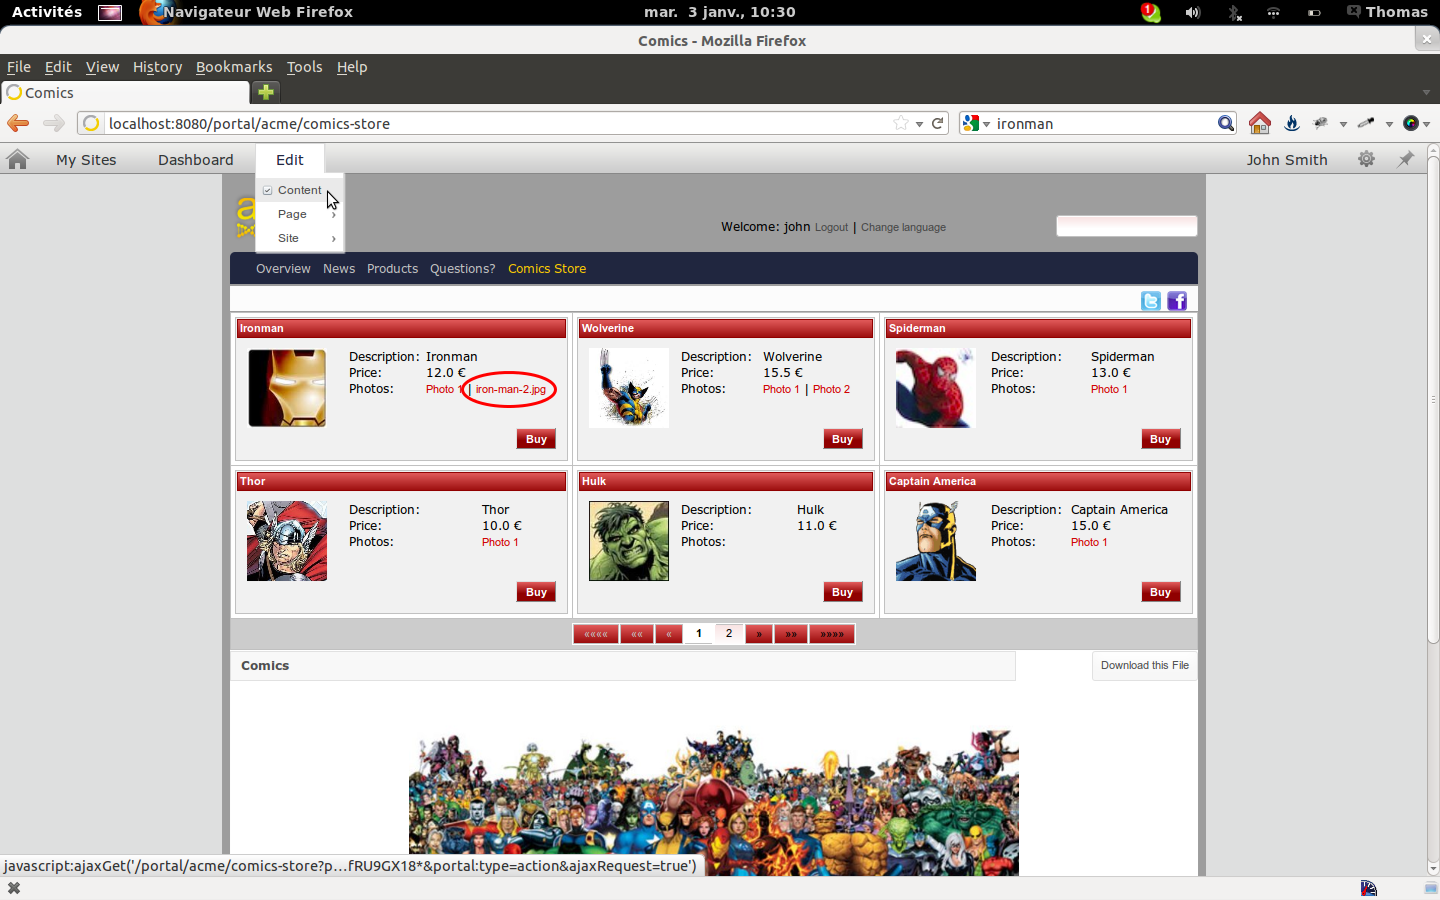
Task: Jump to last page with »»»» button
Action: click(x=832, y=634)
